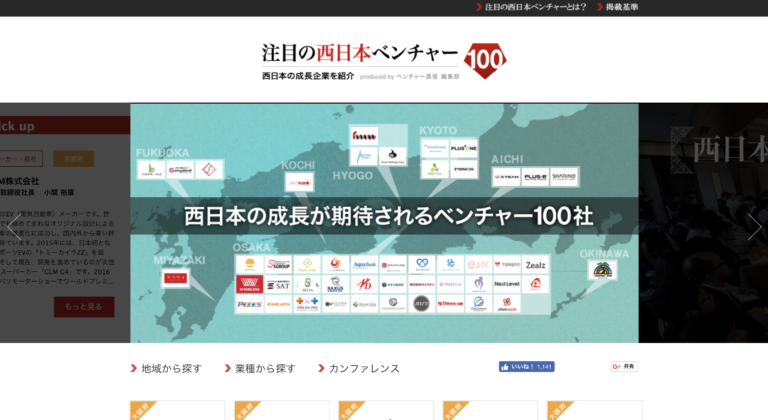Open the dark conference slide on the right
Image resolution: width=768 pixels, height=420 pixels.
(x=703, y=223)
